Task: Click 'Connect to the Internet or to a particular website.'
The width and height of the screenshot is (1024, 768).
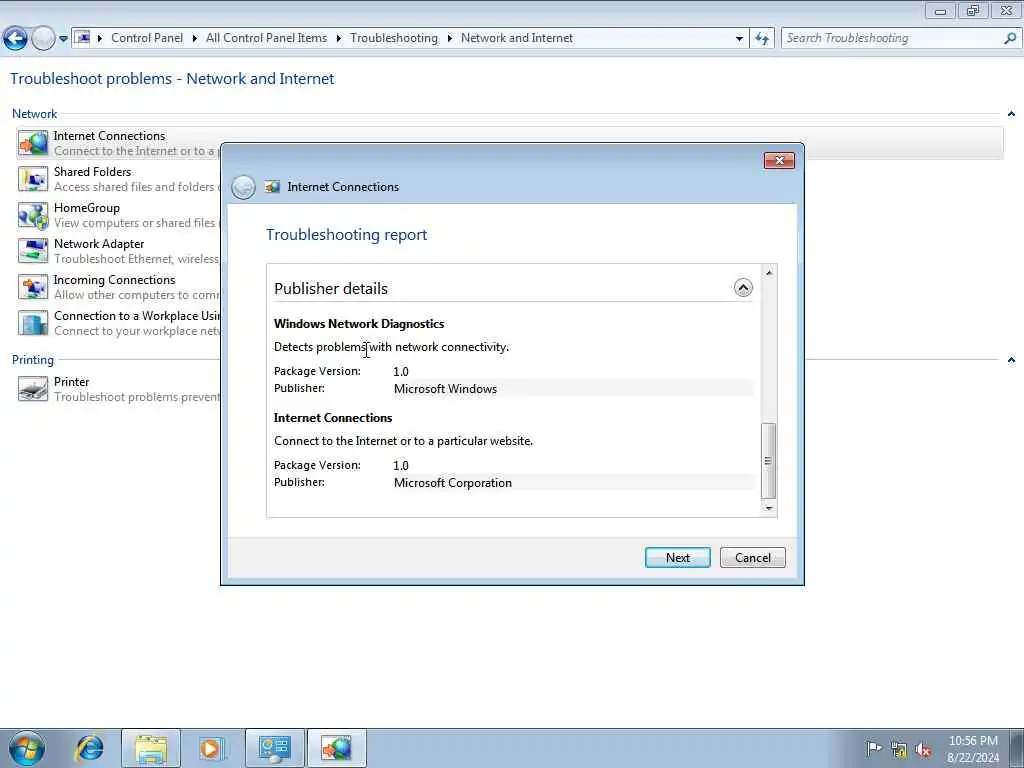Action: click(403, 441)
